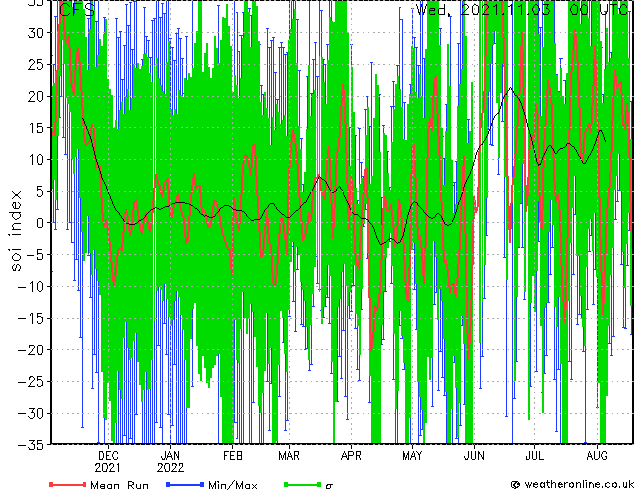Click the DEC 2021 axis label
The image size is (634, 490).
[x=108, y=462]
